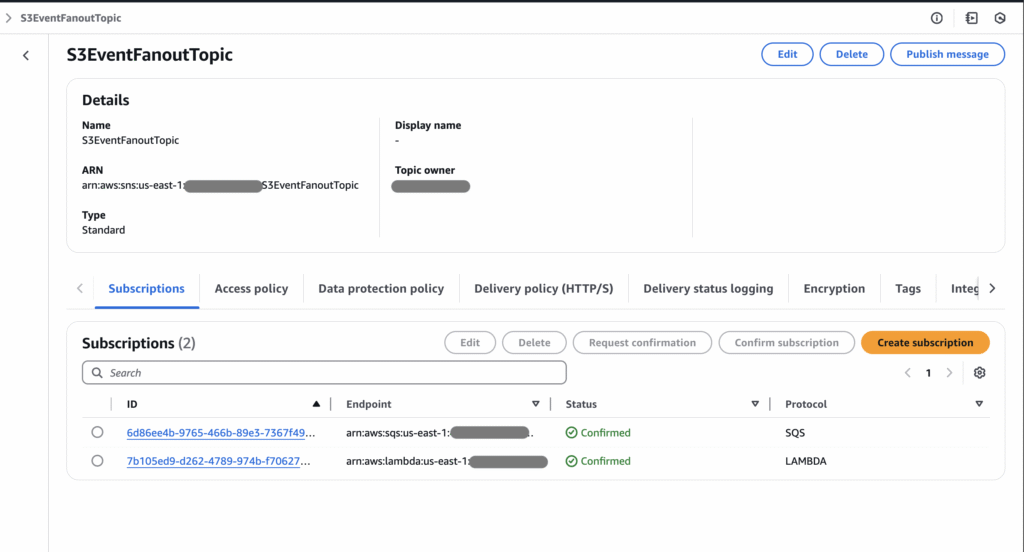This screenshot has height=552, width=1024.
Task: Edit the topic via top Edit button
Action: pos(787,54)
